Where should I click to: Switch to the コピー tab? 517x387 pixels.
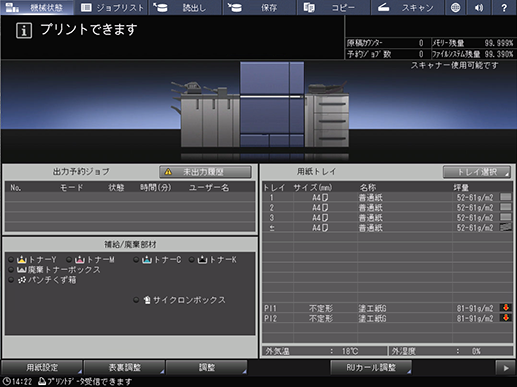(x=333, y=7)
